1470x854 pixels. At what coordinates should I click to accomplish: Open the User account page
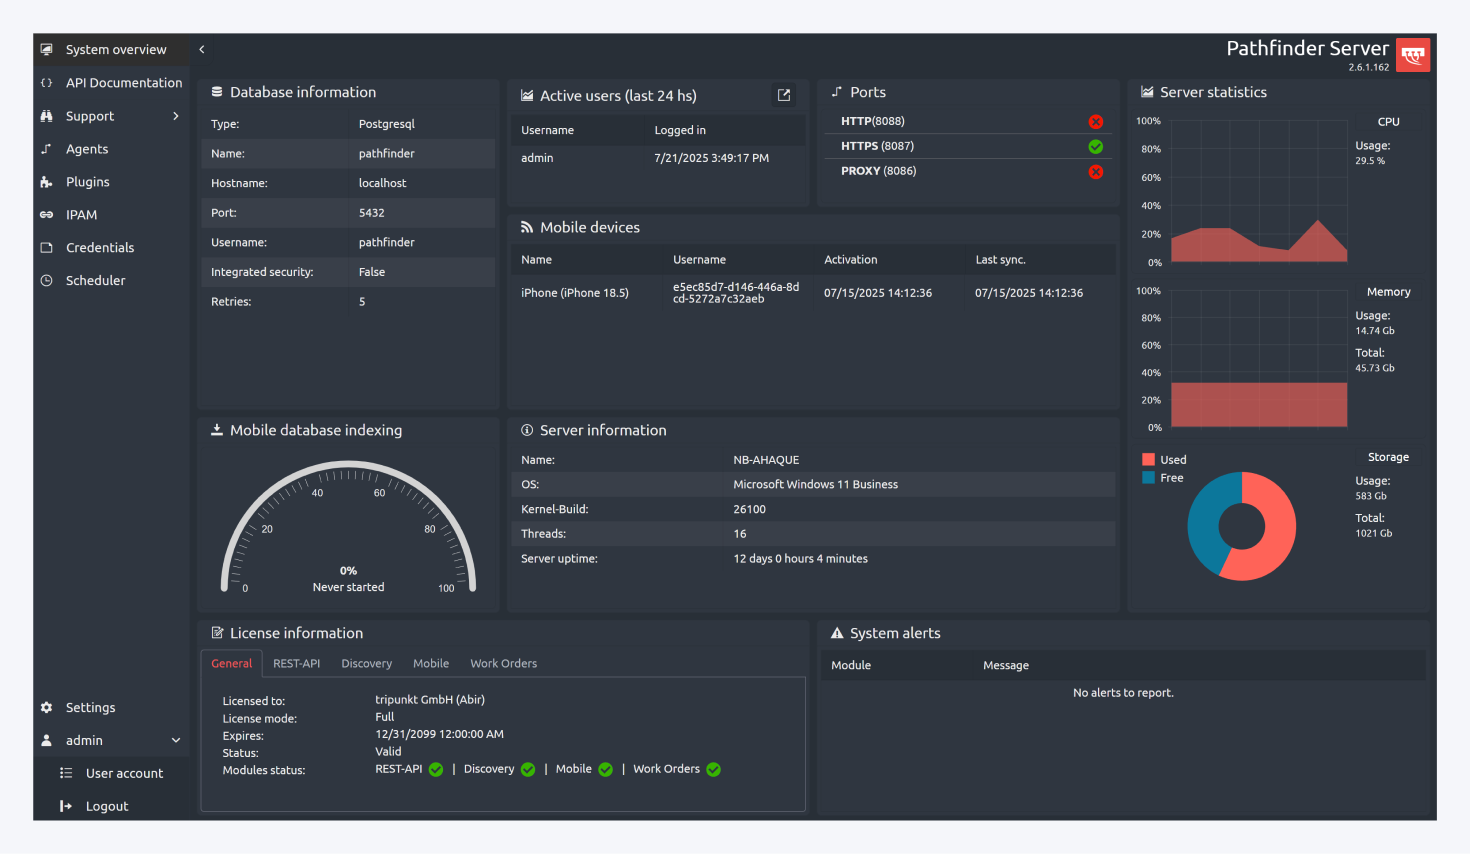pyautogui.click(x=125, y=773)
